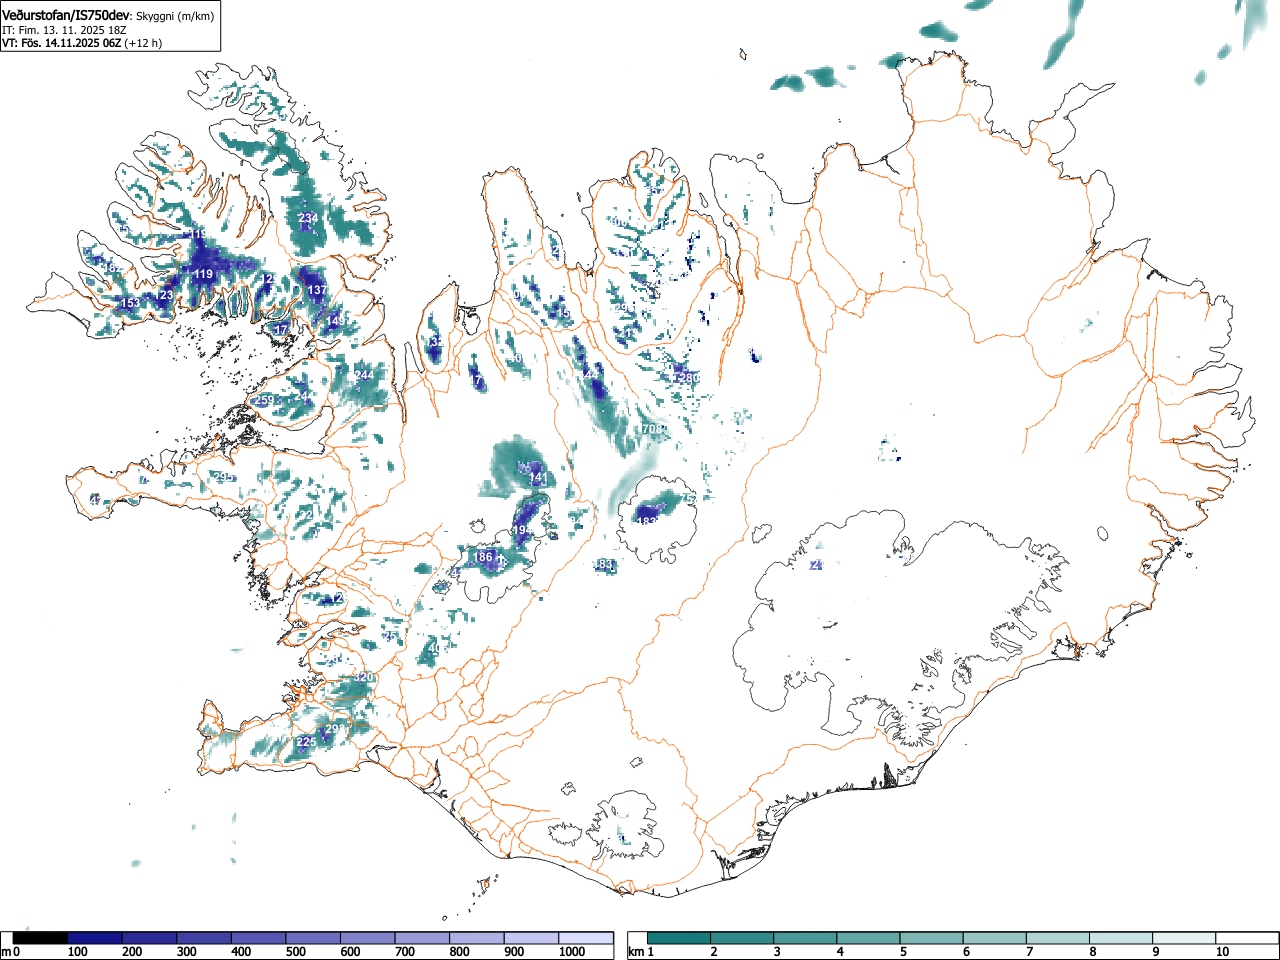The image size is (1280, 960).
Task: Click the 186 visibility value on the map
Action: (483, 557)
